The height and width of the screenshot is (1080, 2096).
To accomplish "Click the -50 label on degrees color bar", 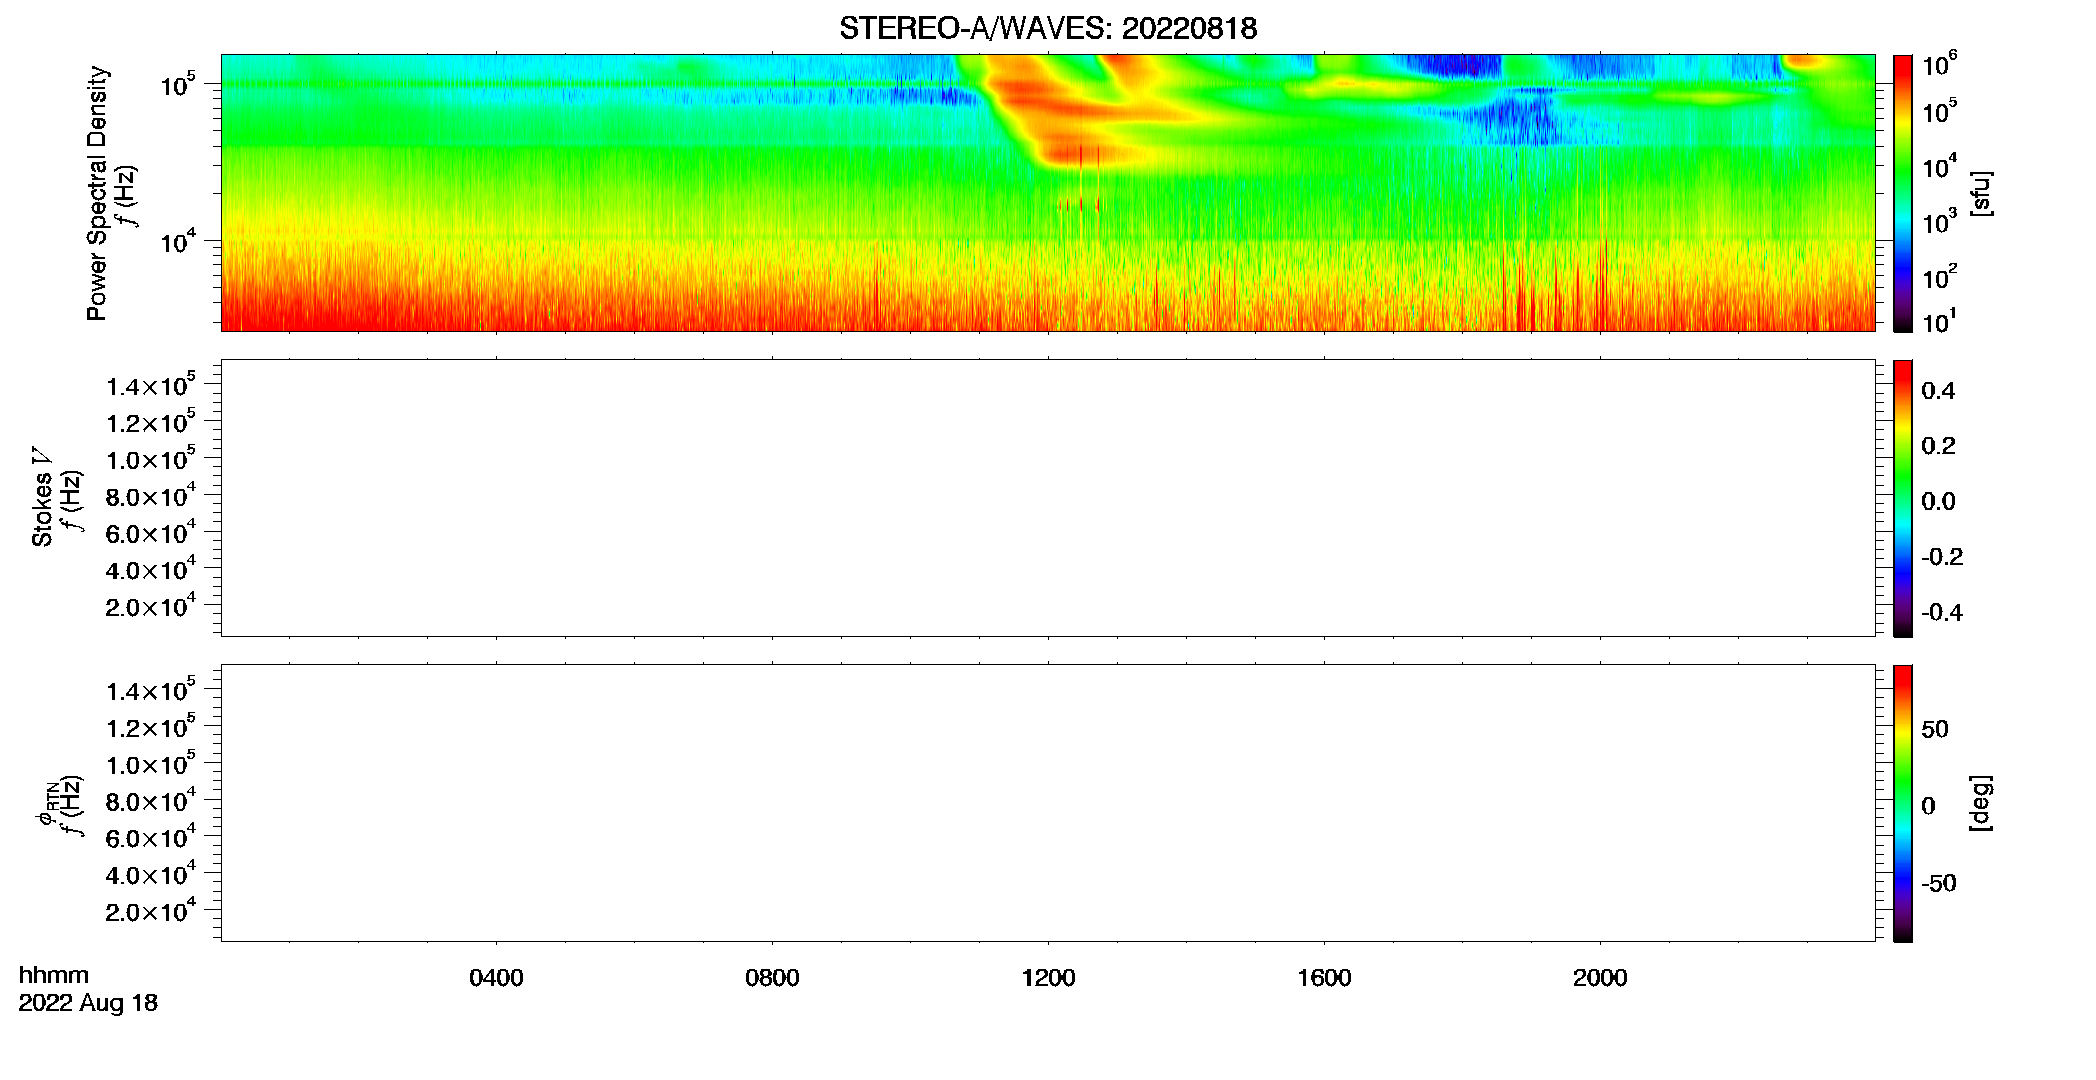I will click(1939, 884).
